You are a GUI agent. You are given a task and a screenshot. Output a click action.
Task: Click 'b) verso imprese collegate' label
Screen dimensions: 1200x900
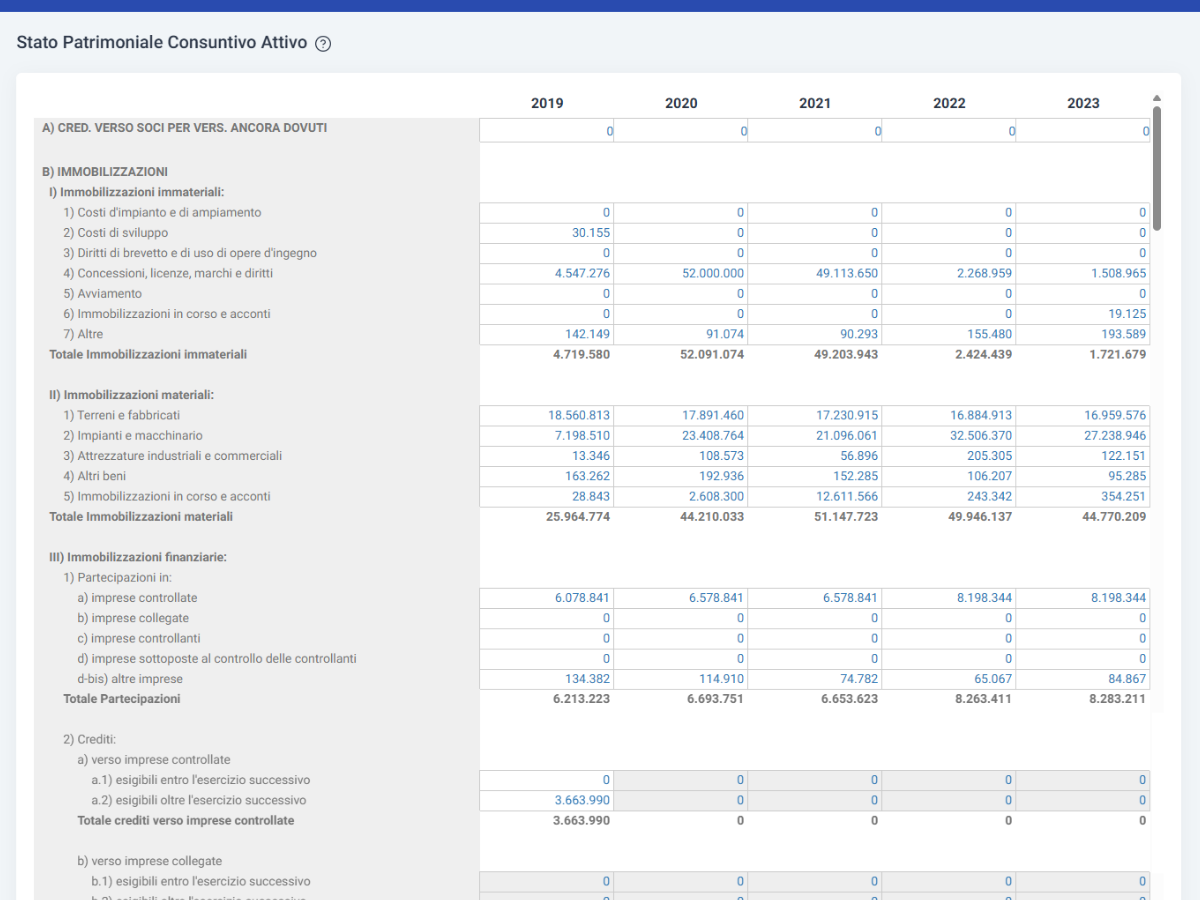pos(150,861)
